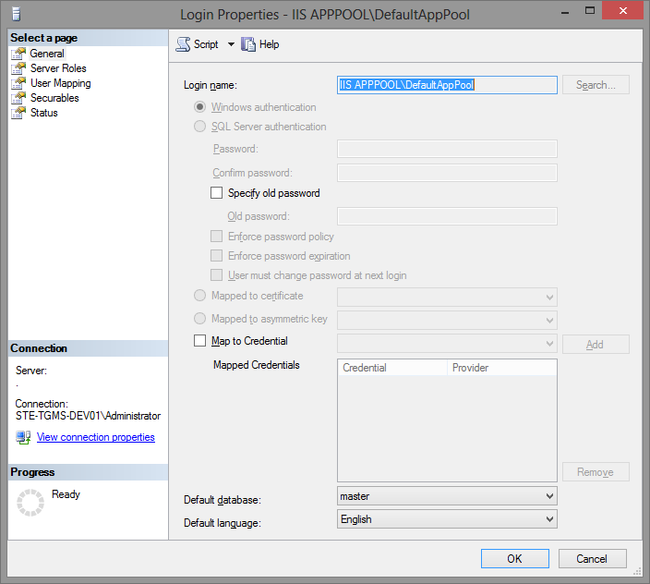Click the Ready progress spinner icon
The image size is (650, 584).
click(30, 503)
